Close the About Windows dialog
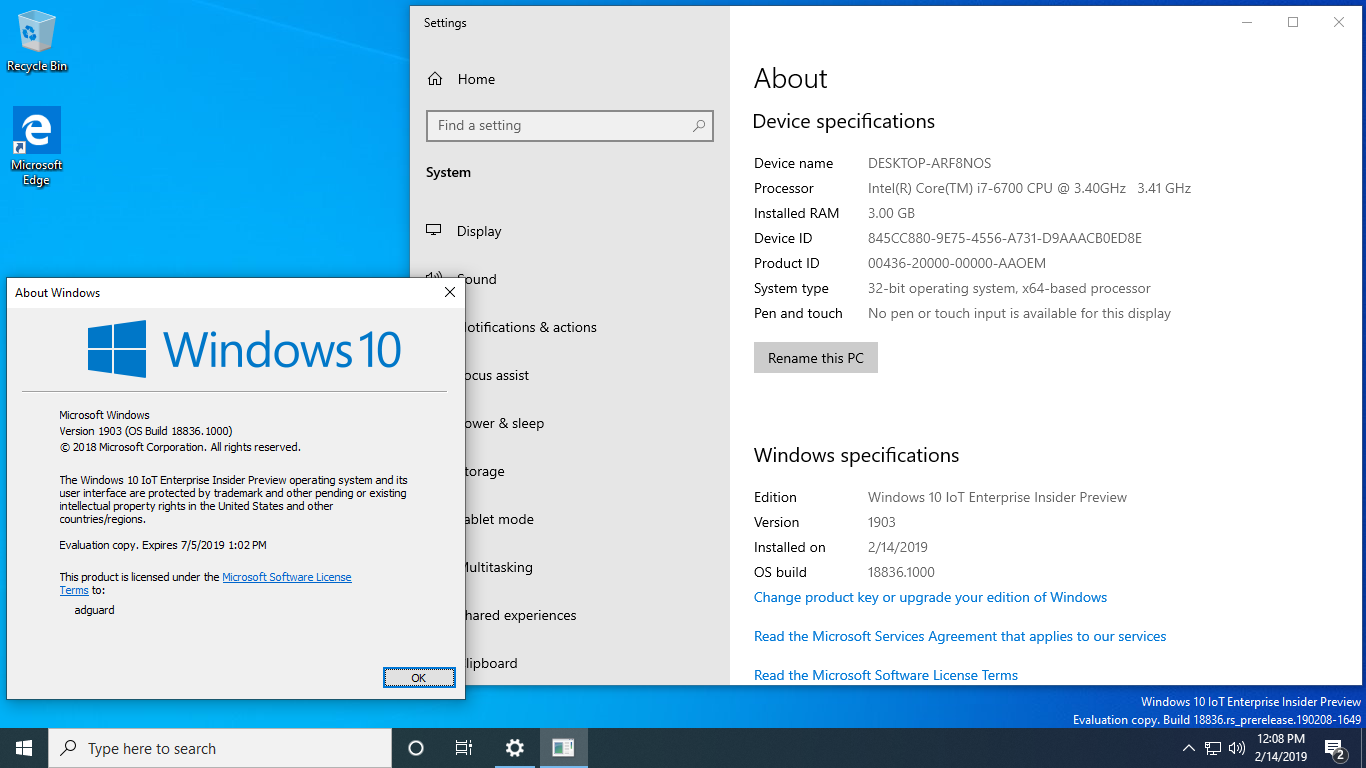1366x768 pixels. tap(450, 293)
